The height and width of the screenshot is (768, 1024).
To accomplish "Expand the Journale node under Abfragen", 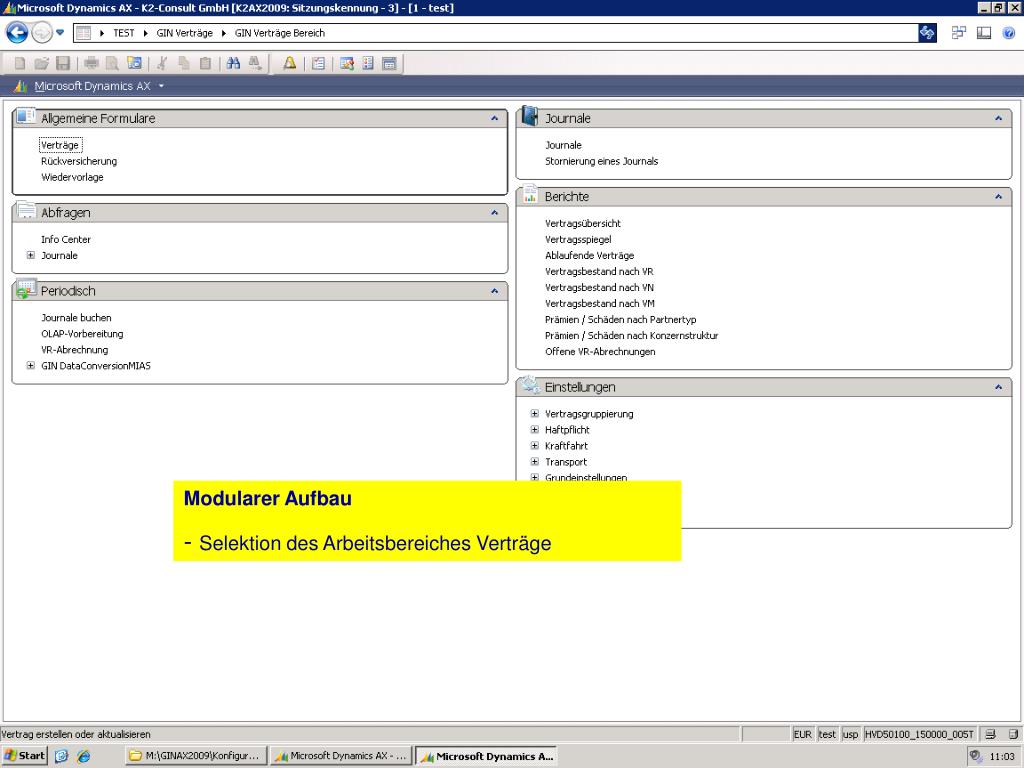I will coord(31,255).
